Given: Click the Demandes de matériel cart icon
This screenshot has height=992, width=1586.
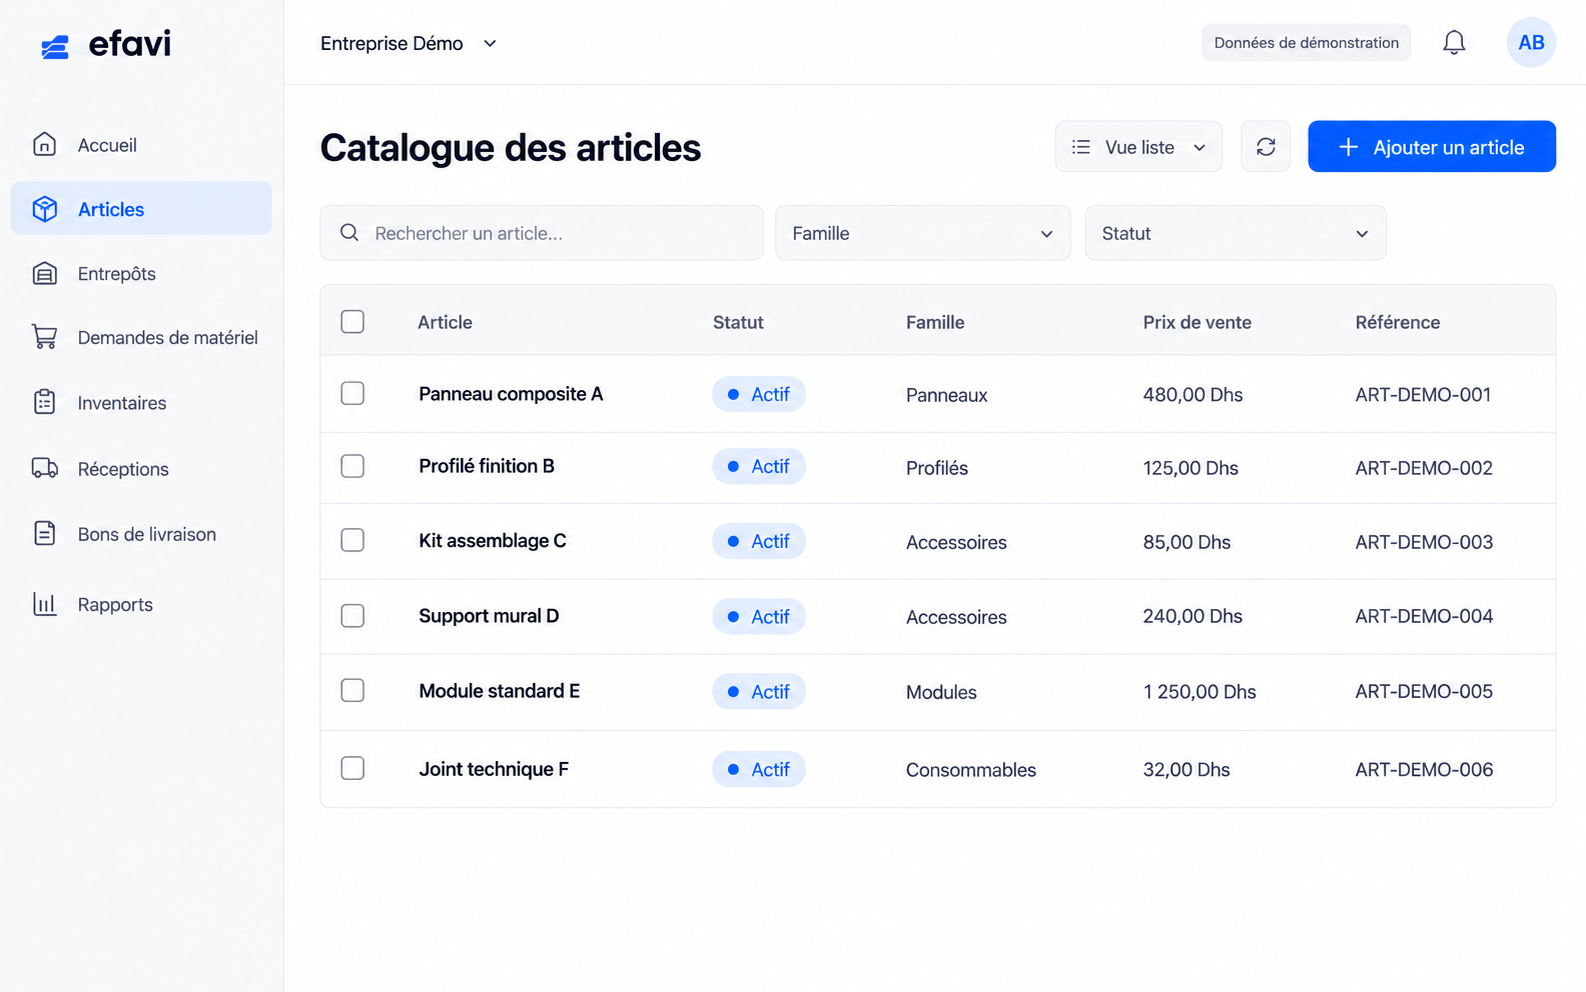Looking at the screenshot, I should (44, 337).
